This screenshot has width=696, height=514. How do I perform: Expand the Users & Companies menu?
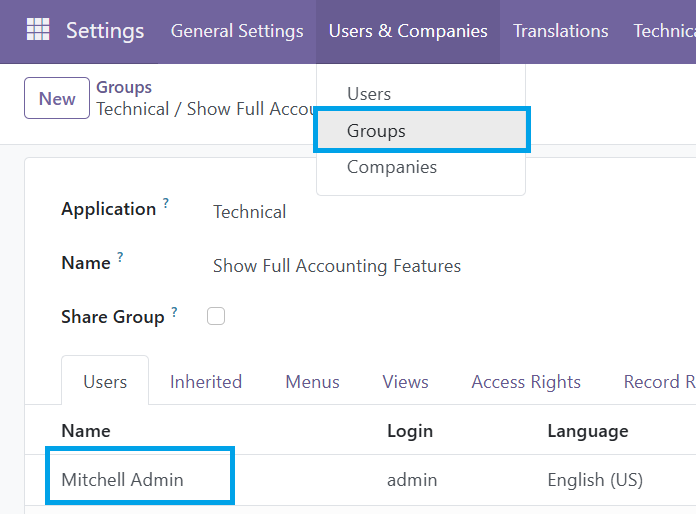(408, 32)
